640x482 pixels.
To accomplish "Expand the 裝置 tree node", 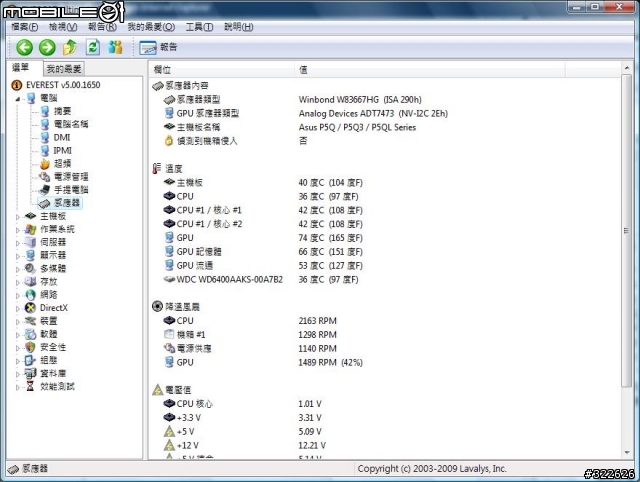I will pyautogui.click(x=18, y=322).
